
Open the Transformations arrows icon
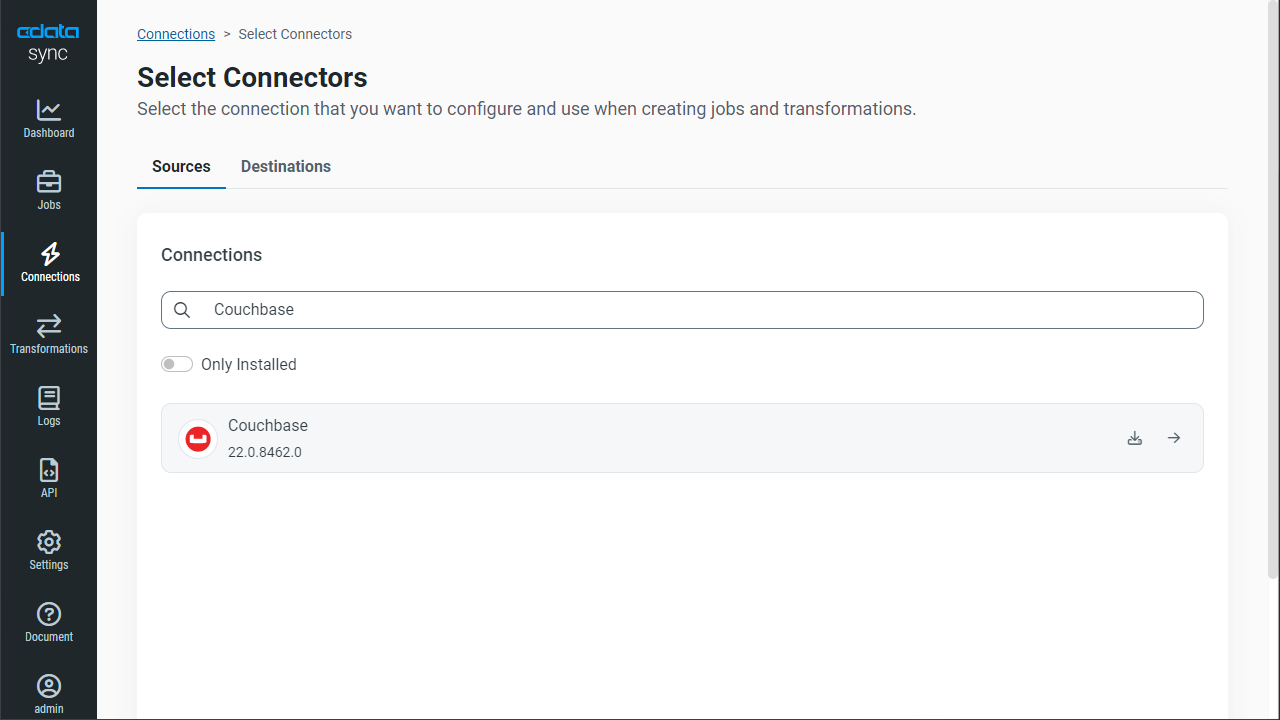pos(49,326)
